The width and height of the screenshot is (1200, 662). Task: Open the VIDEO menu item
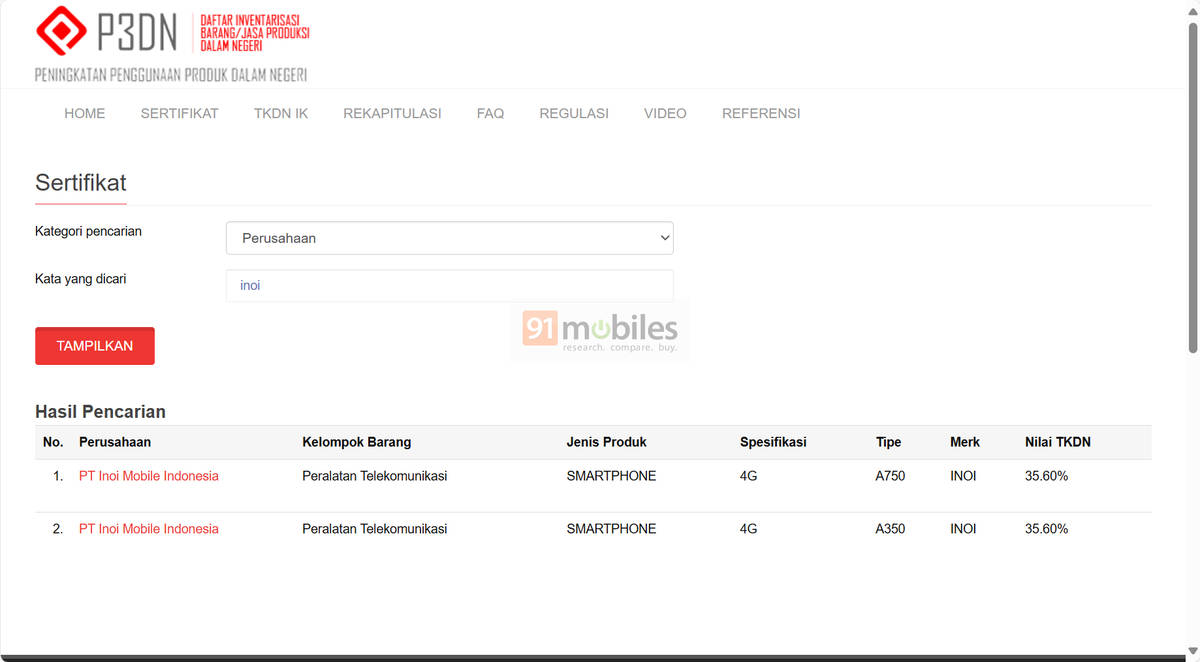(665, 114)
